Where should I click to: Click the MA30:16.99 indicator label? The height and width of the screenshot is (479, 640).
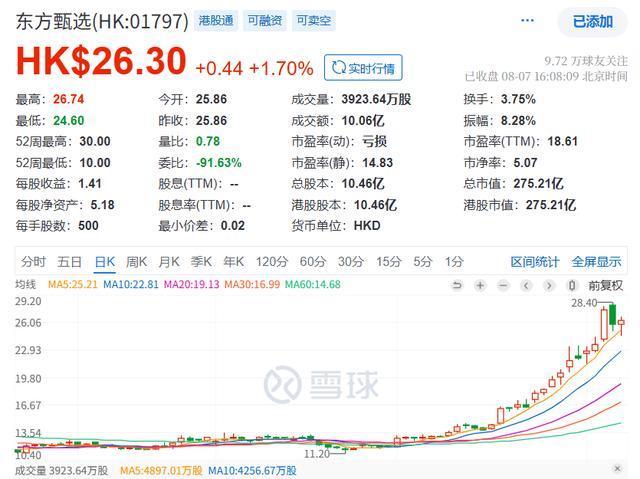pyautogui.click(x=252, y=284)
